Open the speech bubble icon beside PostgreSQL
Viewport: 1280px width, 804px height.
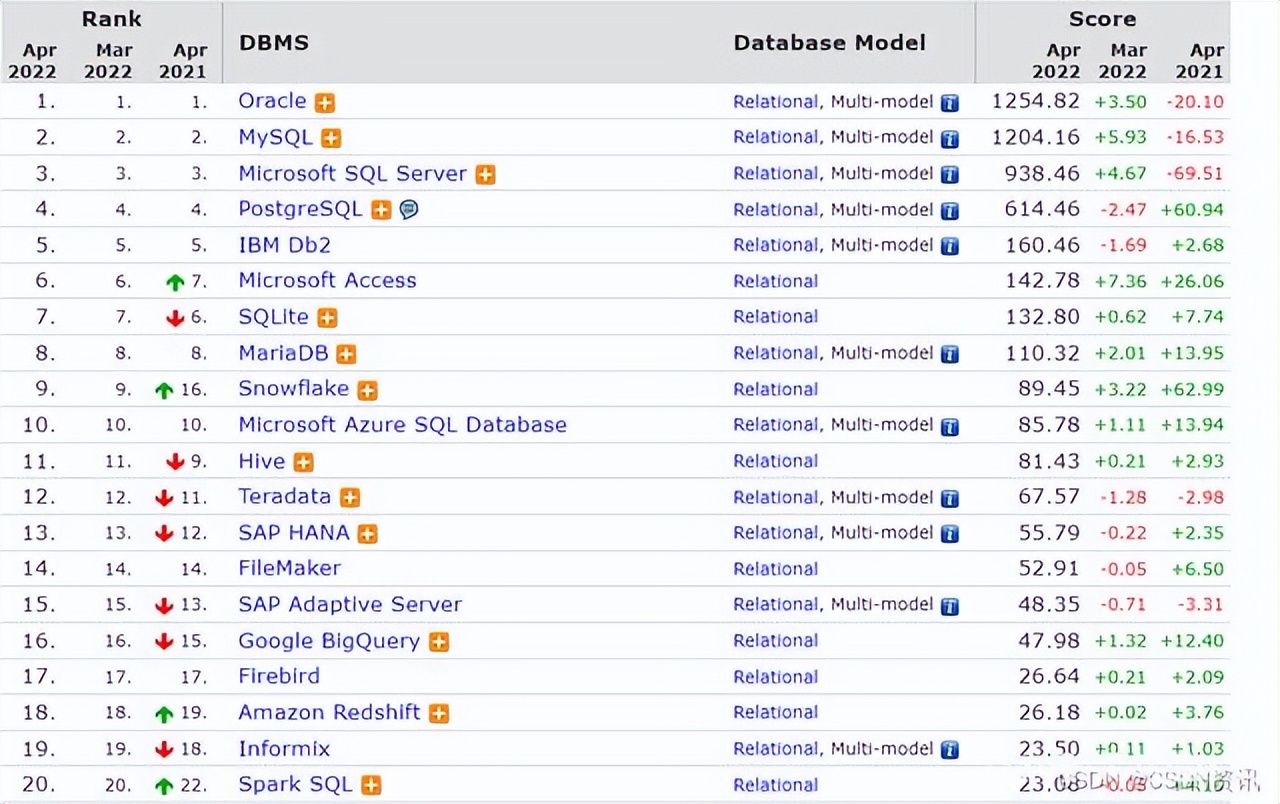[408, 210]
